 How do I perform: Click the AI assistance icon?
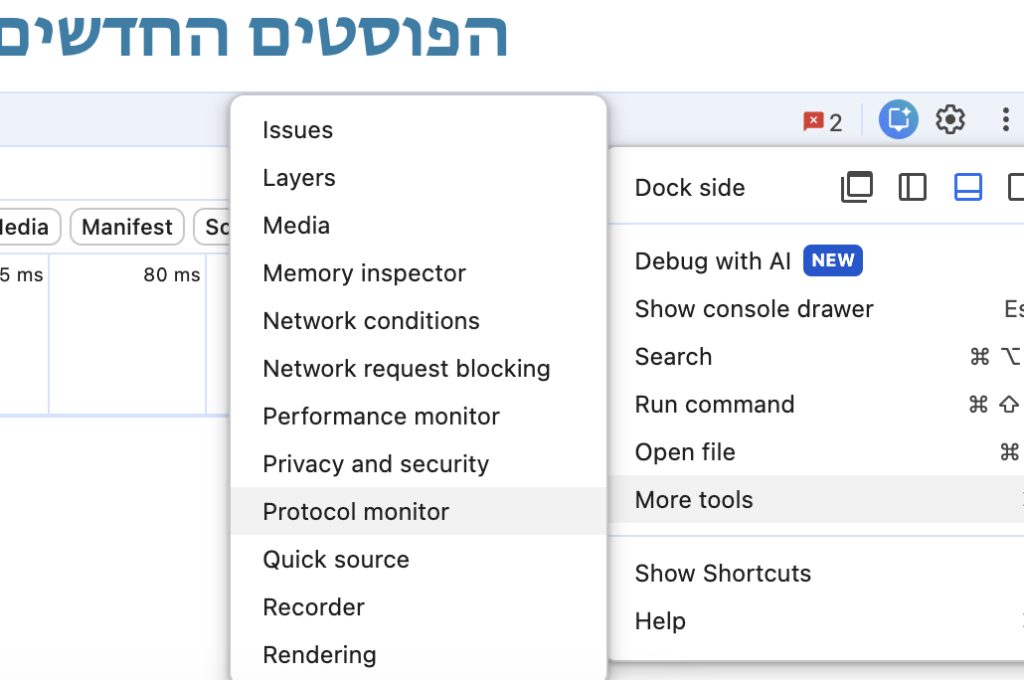898,120
